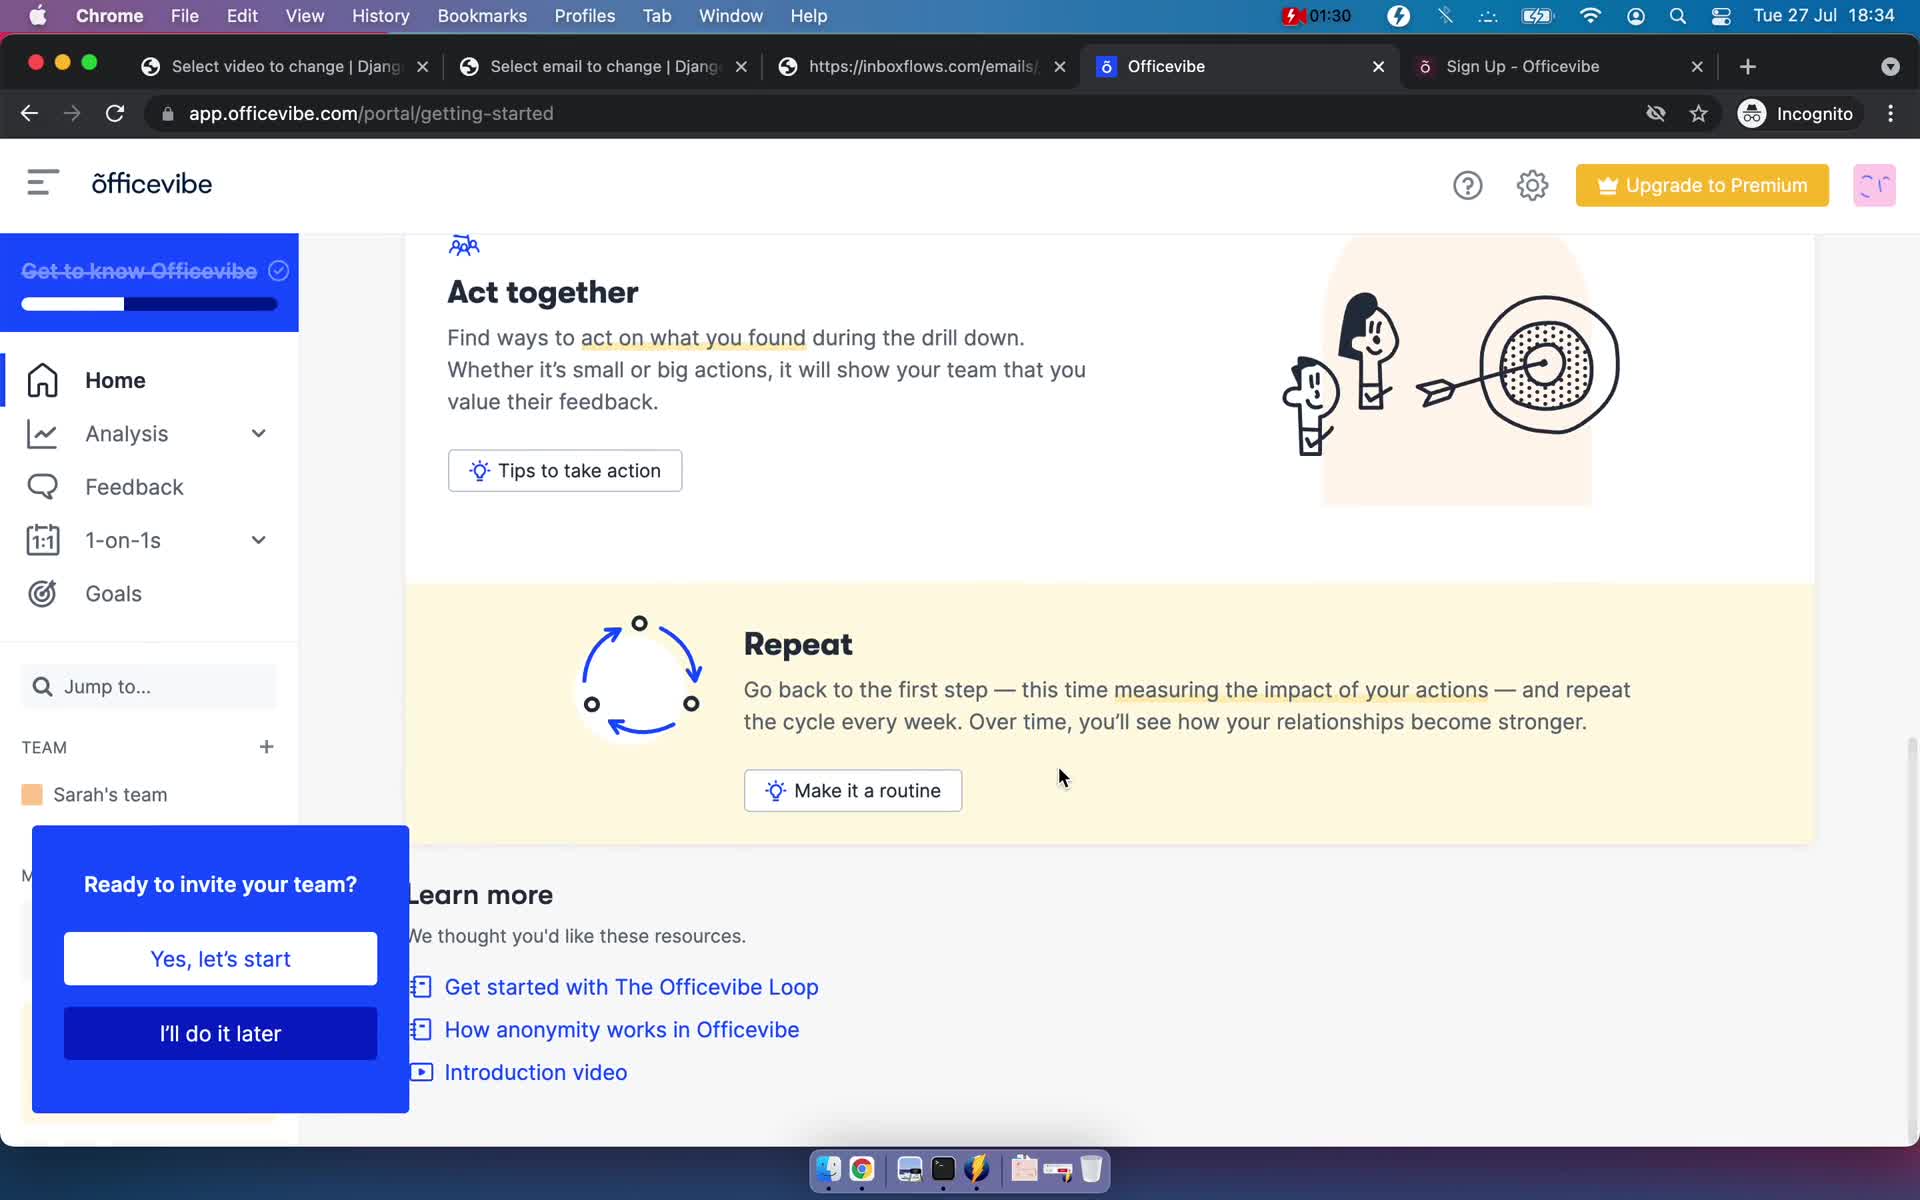Open 'Get started with The Officevibe Loop' link

tap(632, 987)
